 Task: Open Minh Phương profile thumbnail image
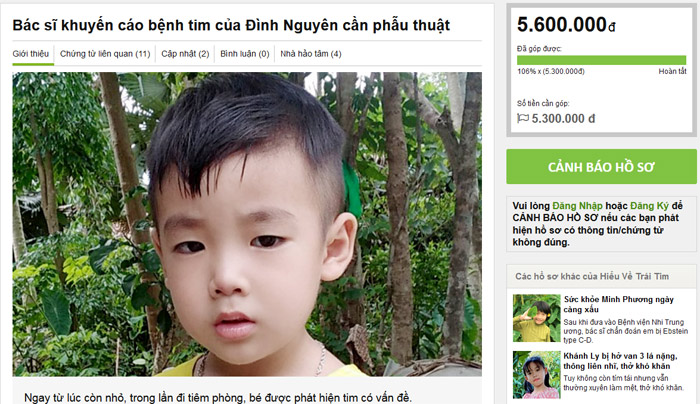(536, 318)
